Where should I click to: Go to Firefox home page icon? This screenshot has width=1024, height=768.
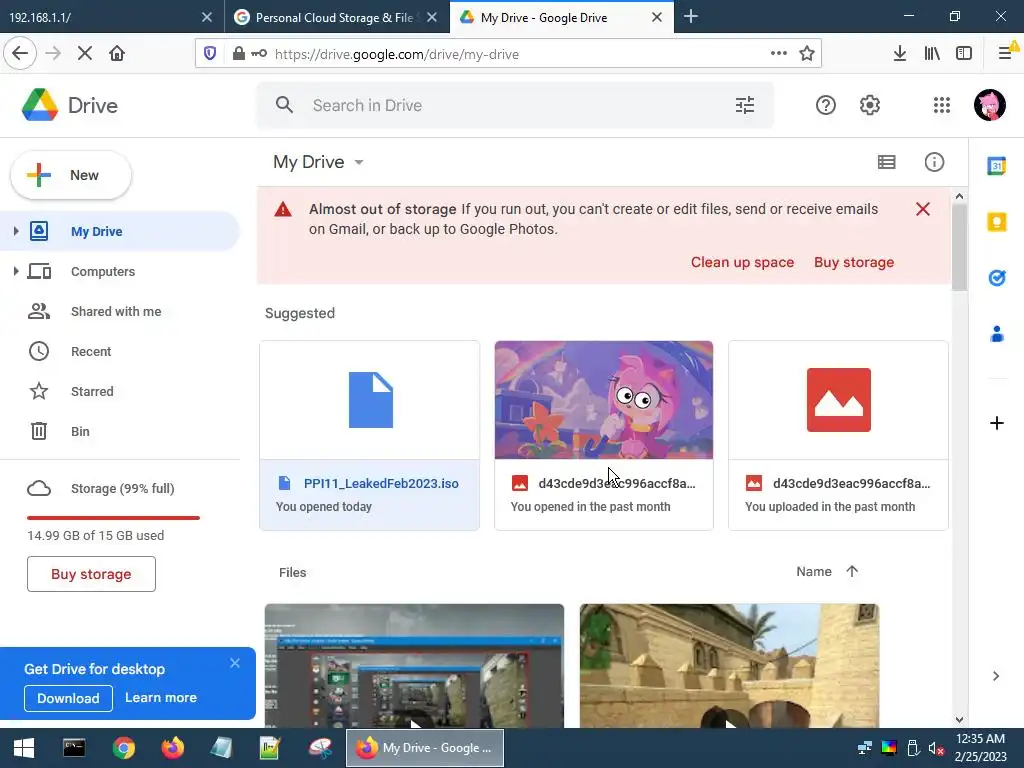(x=117, y=54)
